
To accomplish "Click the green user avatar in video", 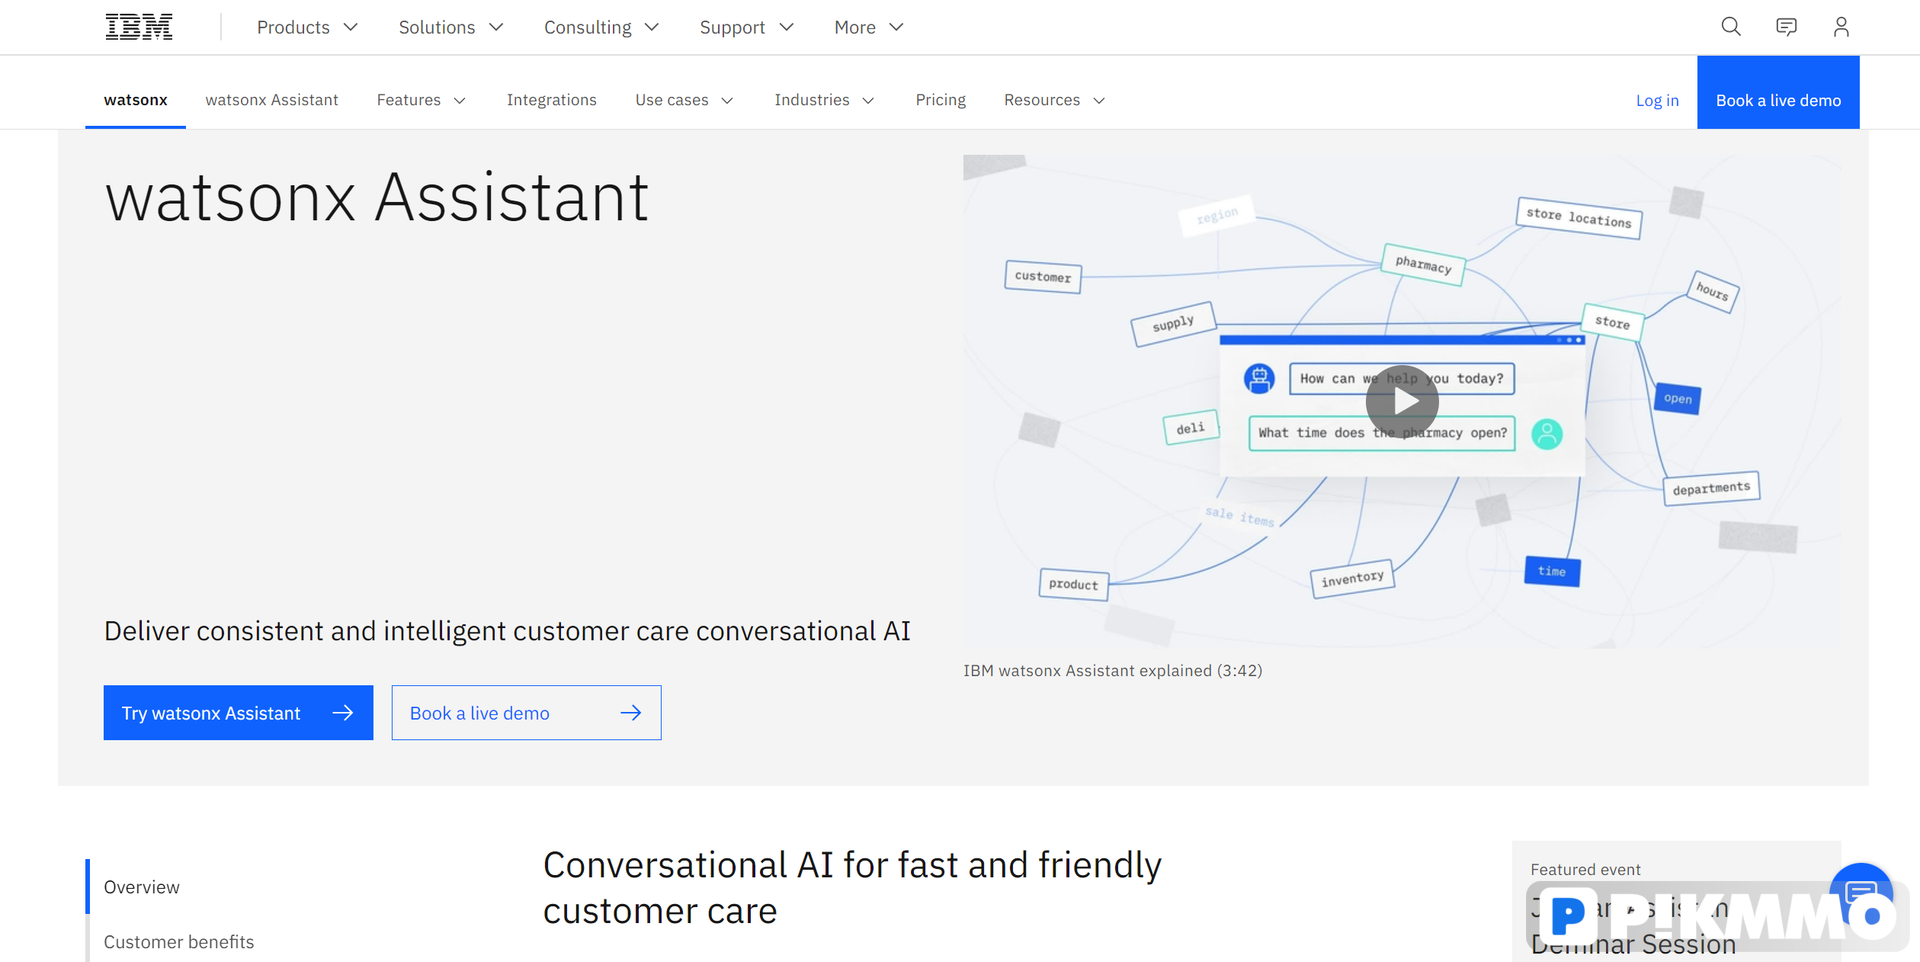I will [1547, 434].
